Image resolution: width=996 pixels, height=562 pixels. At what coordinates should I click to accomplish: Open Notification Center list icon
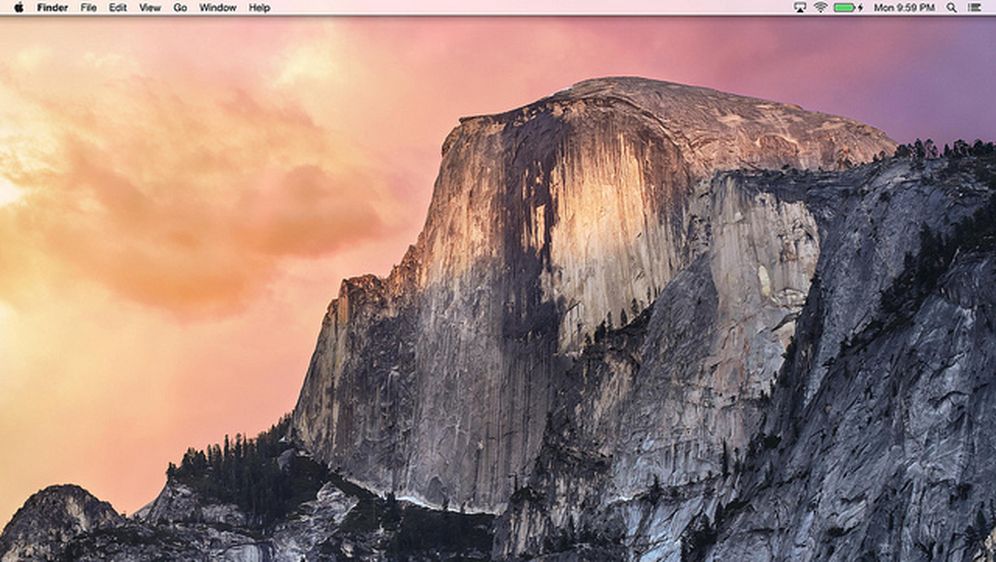tap(974, 7)
